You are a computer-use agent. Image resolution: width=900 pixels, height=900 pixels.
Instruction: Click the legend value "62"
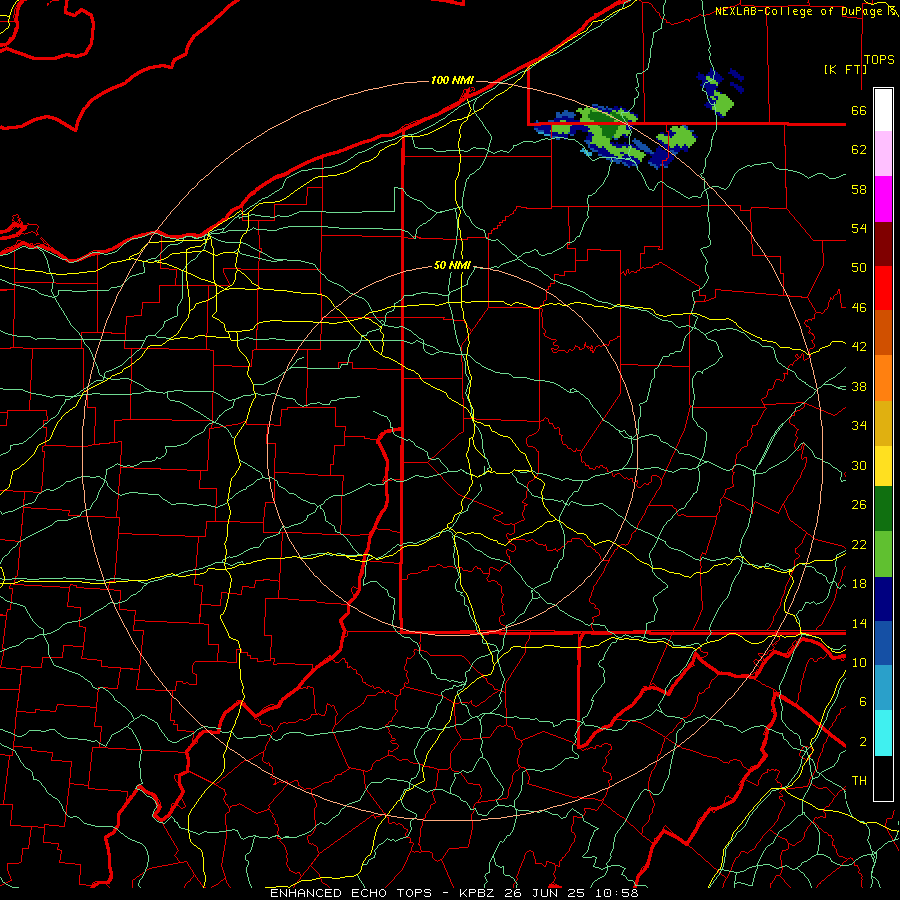(859, 150)
